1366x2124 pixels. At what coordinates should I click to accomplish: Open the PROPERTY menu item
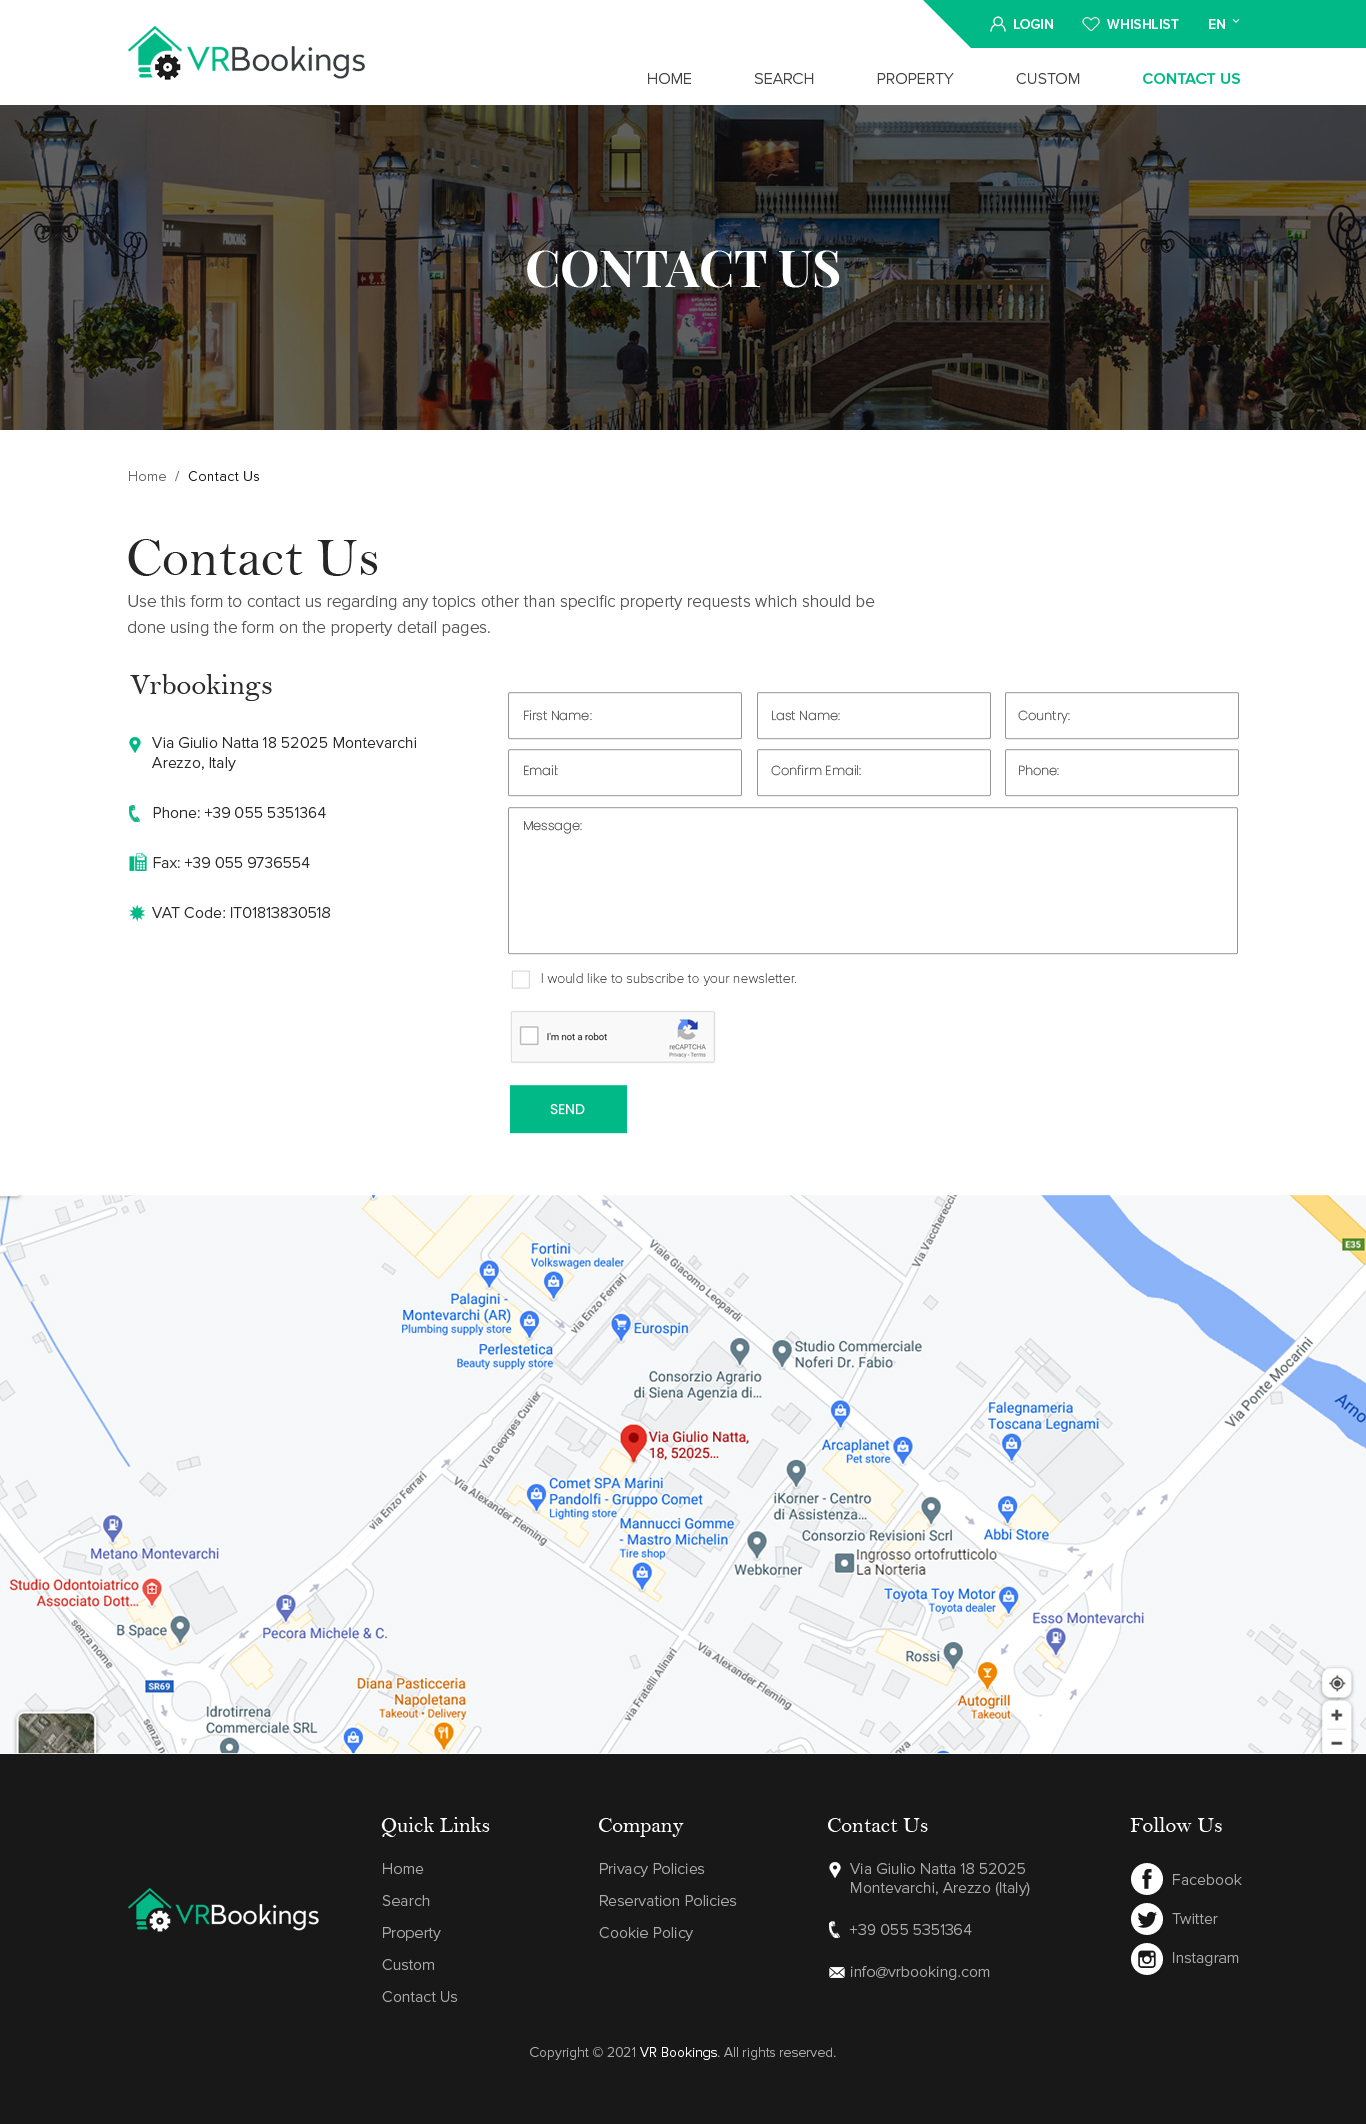915,79
